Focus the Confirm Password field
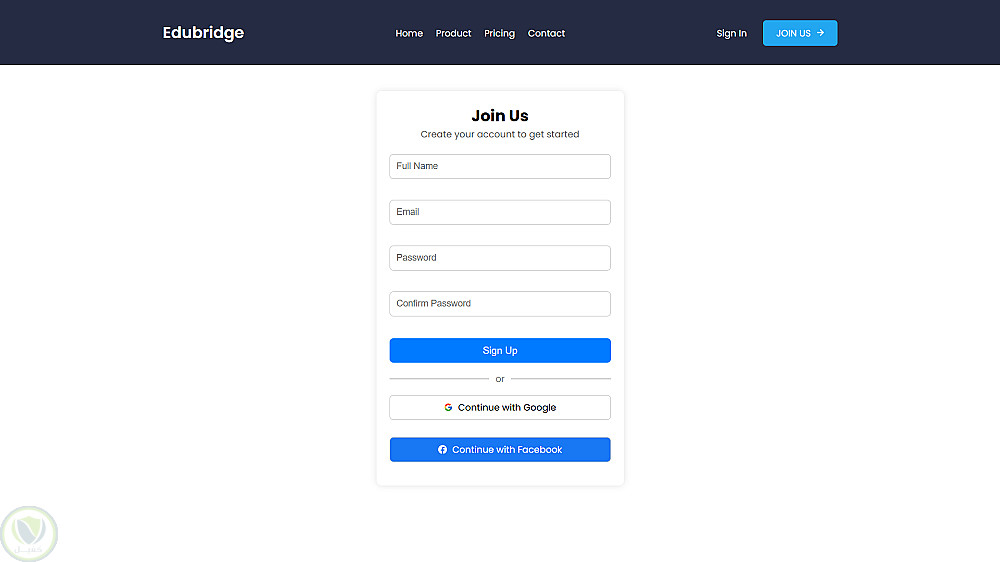 click(500, 304)
